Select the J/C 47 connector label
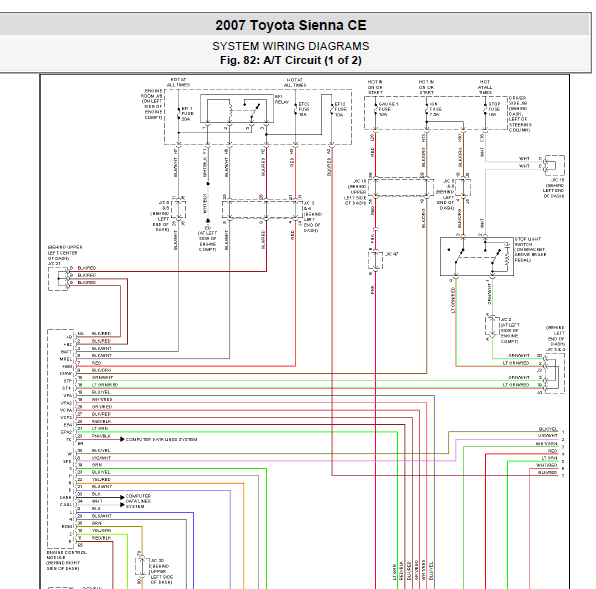This screenshot has width=596, height=589. coord(392,254)
